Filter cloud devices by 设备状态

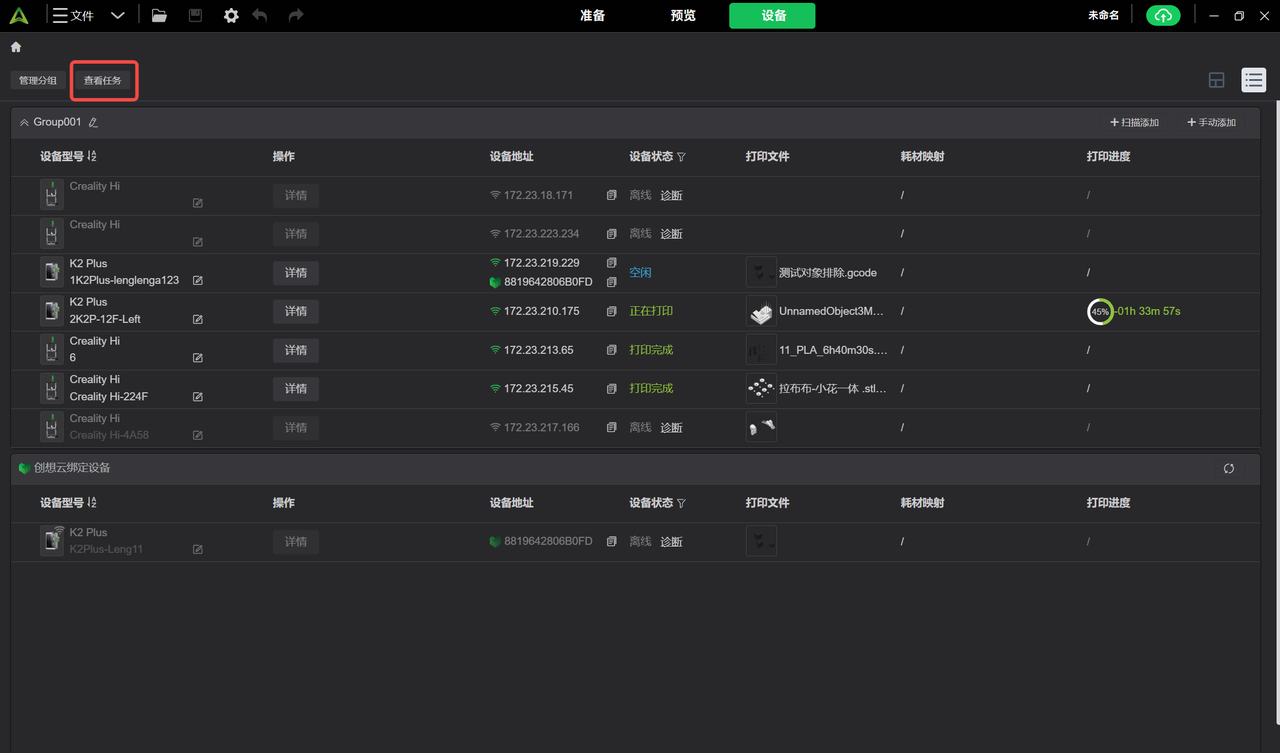(x=681, y=503)
